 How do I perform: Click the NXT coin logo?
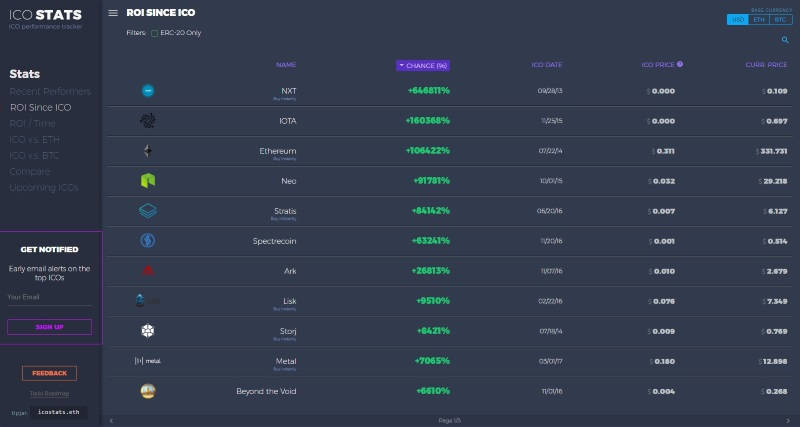148,91
